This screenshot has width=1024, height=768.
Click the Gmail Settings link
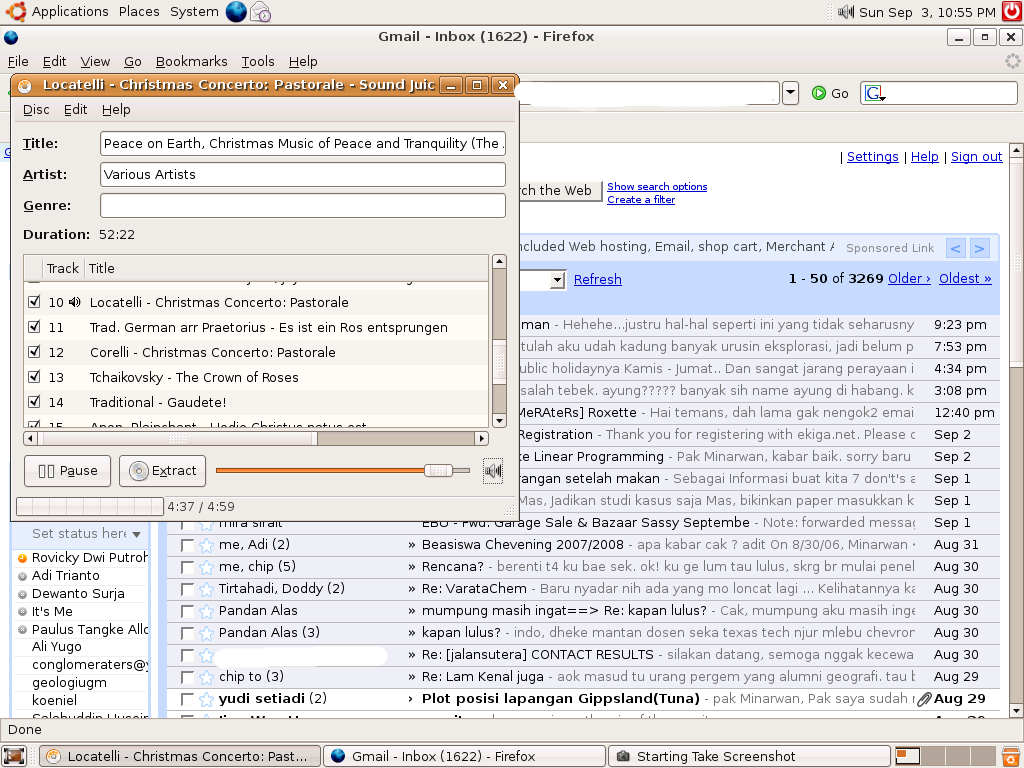pyautogui.click(x=872, y=157)
